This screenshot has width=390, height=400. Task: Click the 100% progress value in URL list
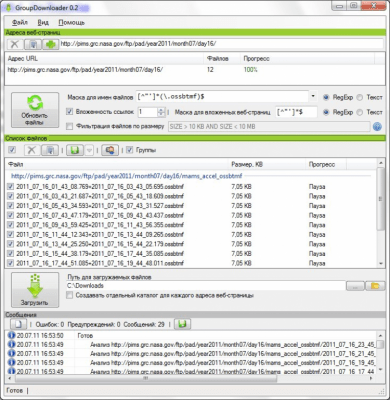(x=250, y=70)
